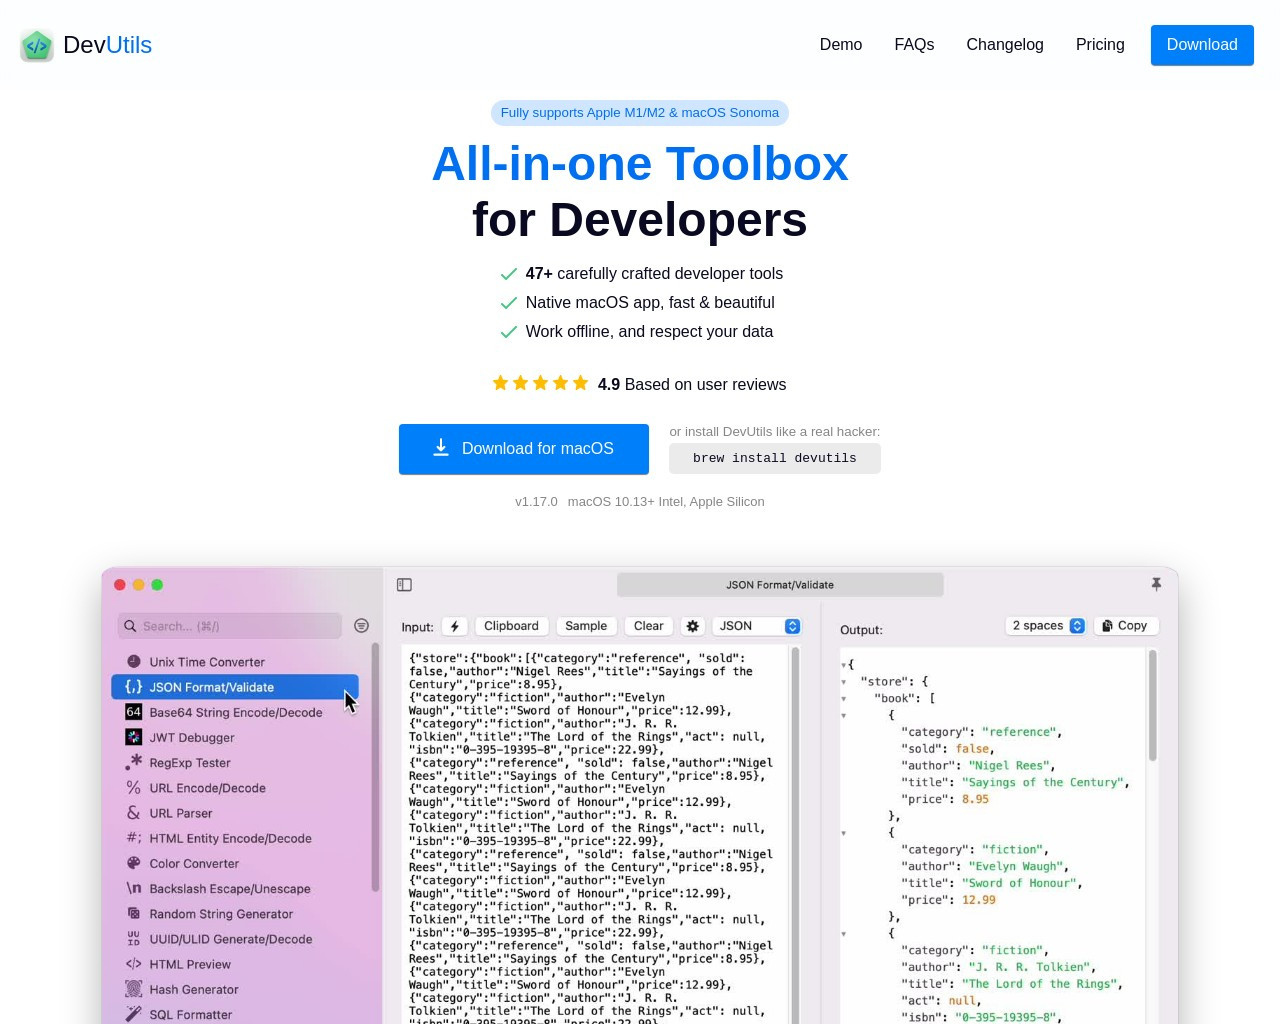
Task: Go to FAQs in the navigation
Action: click(914, 45)
